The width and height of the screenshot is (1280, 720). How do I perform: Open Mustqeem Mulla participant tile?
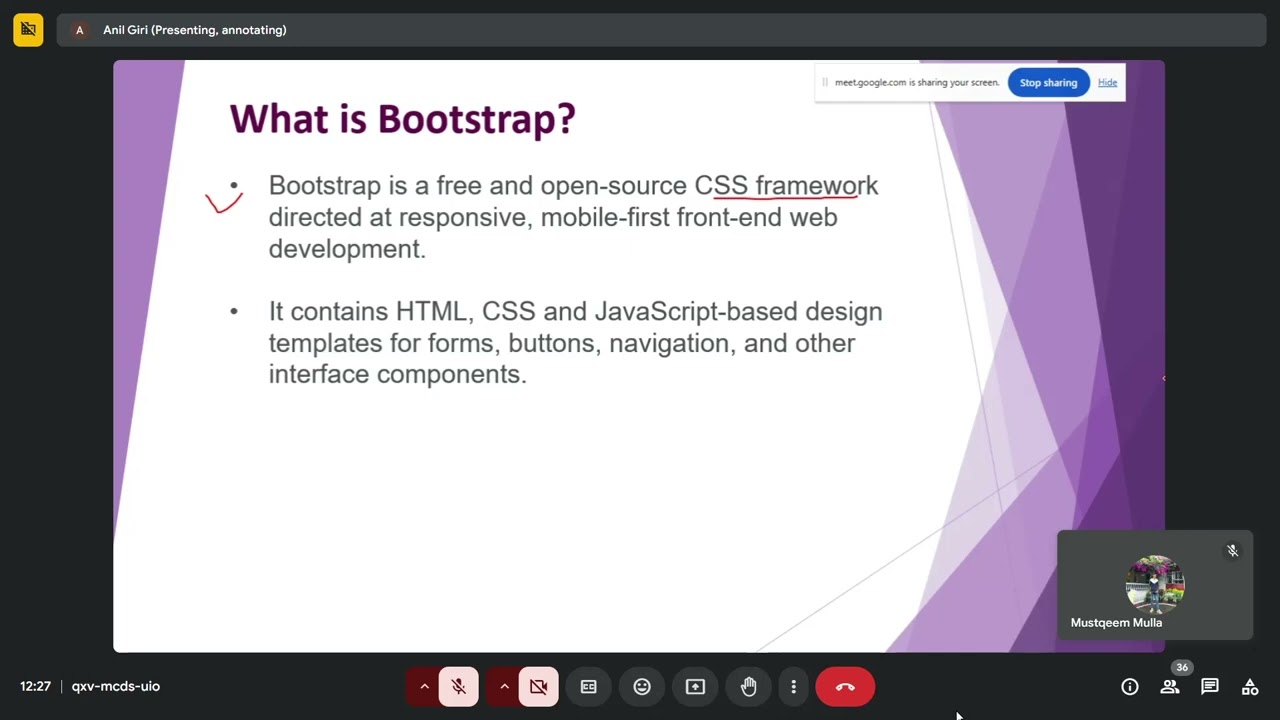(x=1155, y=585)
